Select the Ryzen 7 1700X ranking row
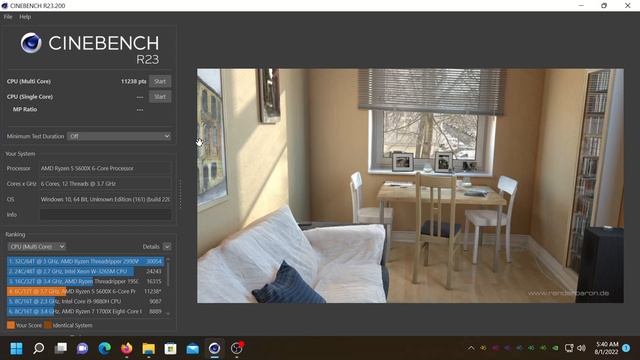This screenshot has width=640, height=360. [x=85, y=311]
